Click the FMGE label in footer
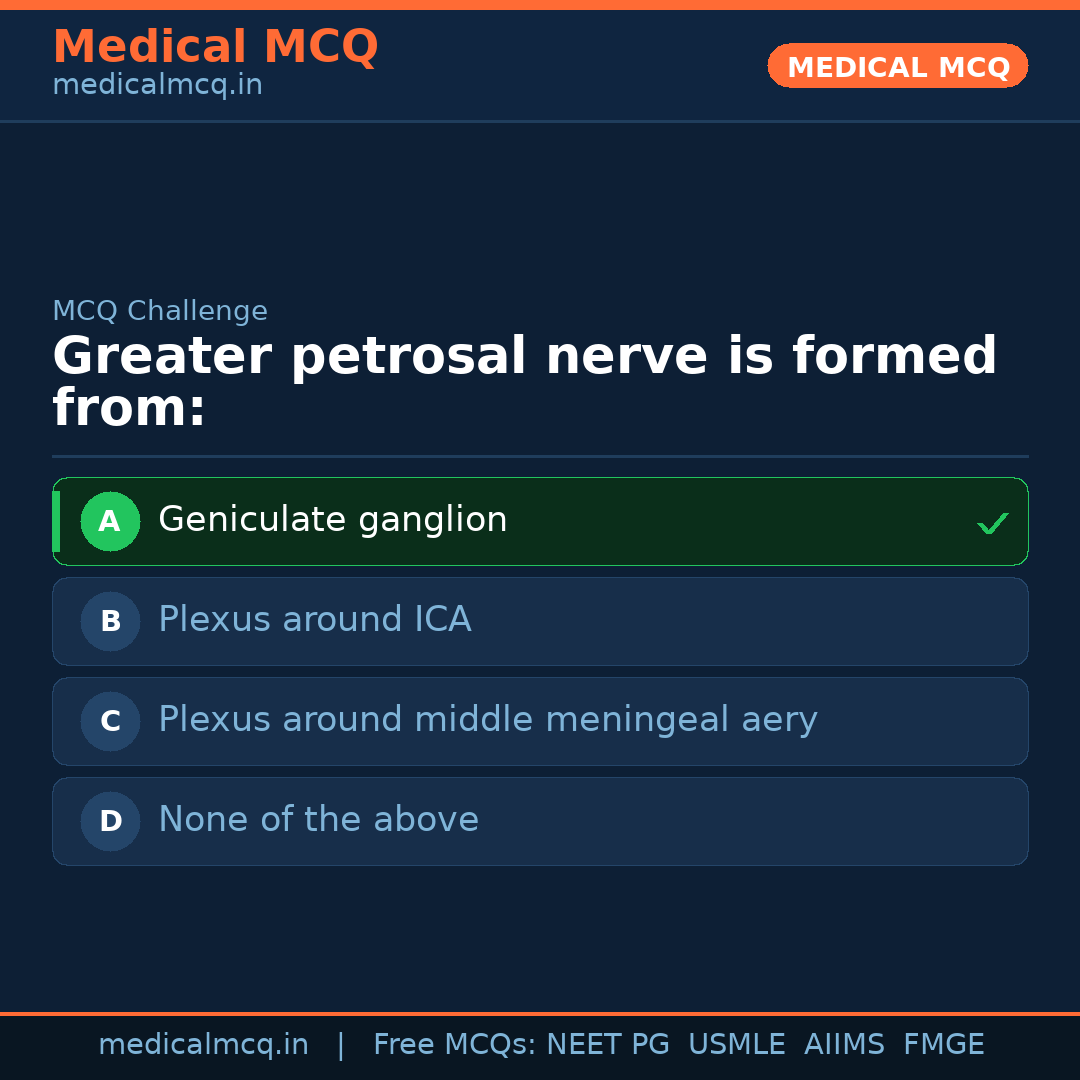 (944, 1045)
